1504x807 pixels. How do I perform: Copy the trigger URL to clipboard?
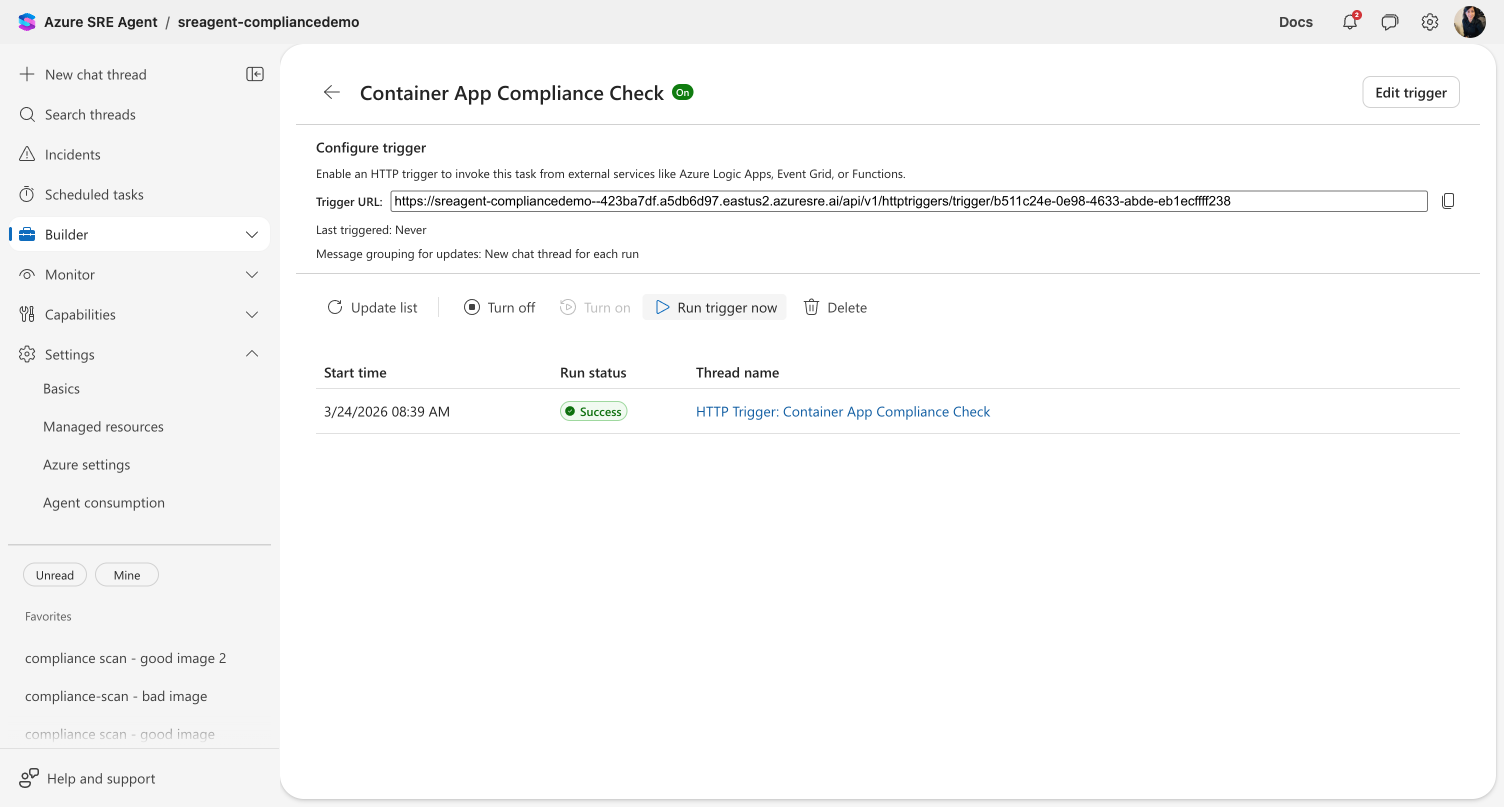(x=1448, y=201)
